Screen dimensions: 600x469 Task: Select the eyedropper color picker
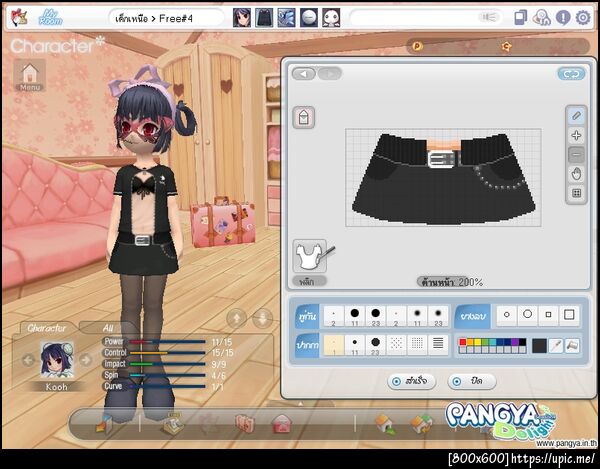click(x=556, y=346)
